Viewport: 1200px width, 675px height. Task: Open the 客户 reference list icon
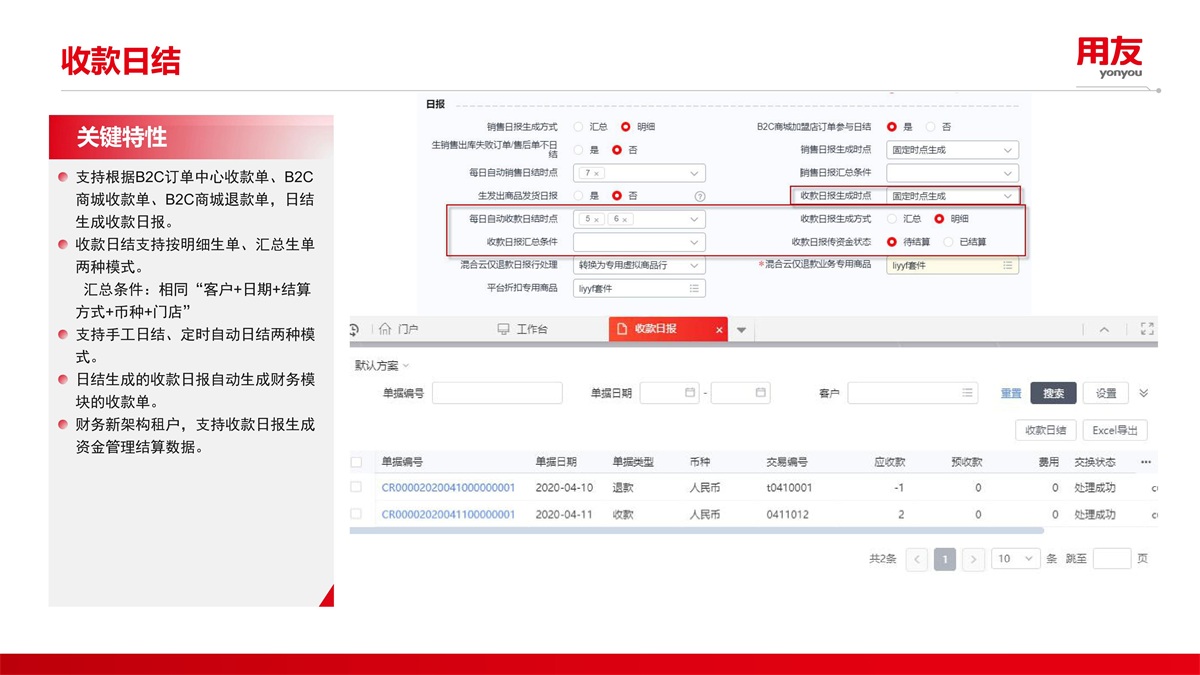(967, 393)
